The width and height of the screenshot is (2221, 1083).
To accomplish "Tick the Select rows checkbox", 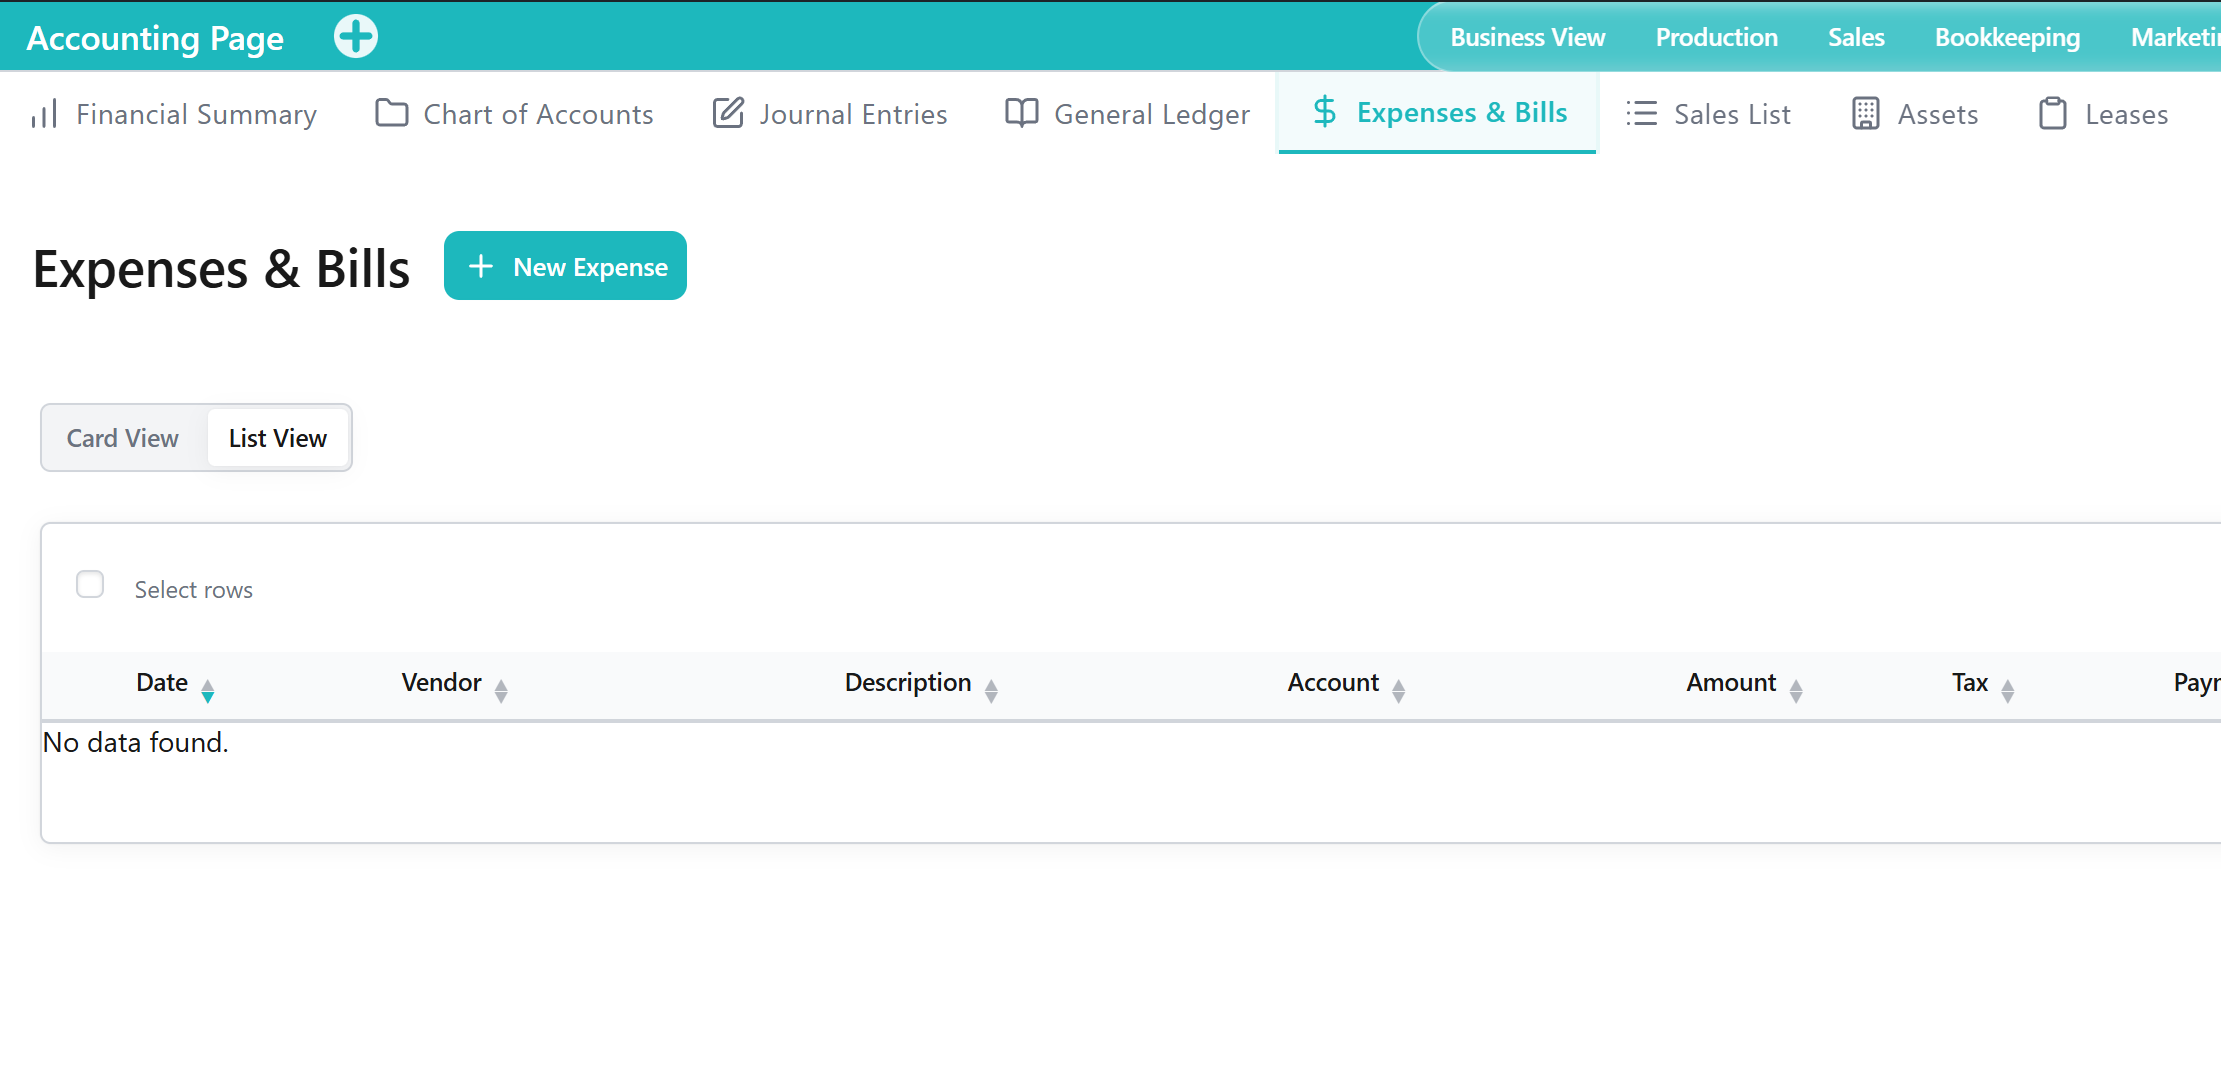I will (90, 584).
